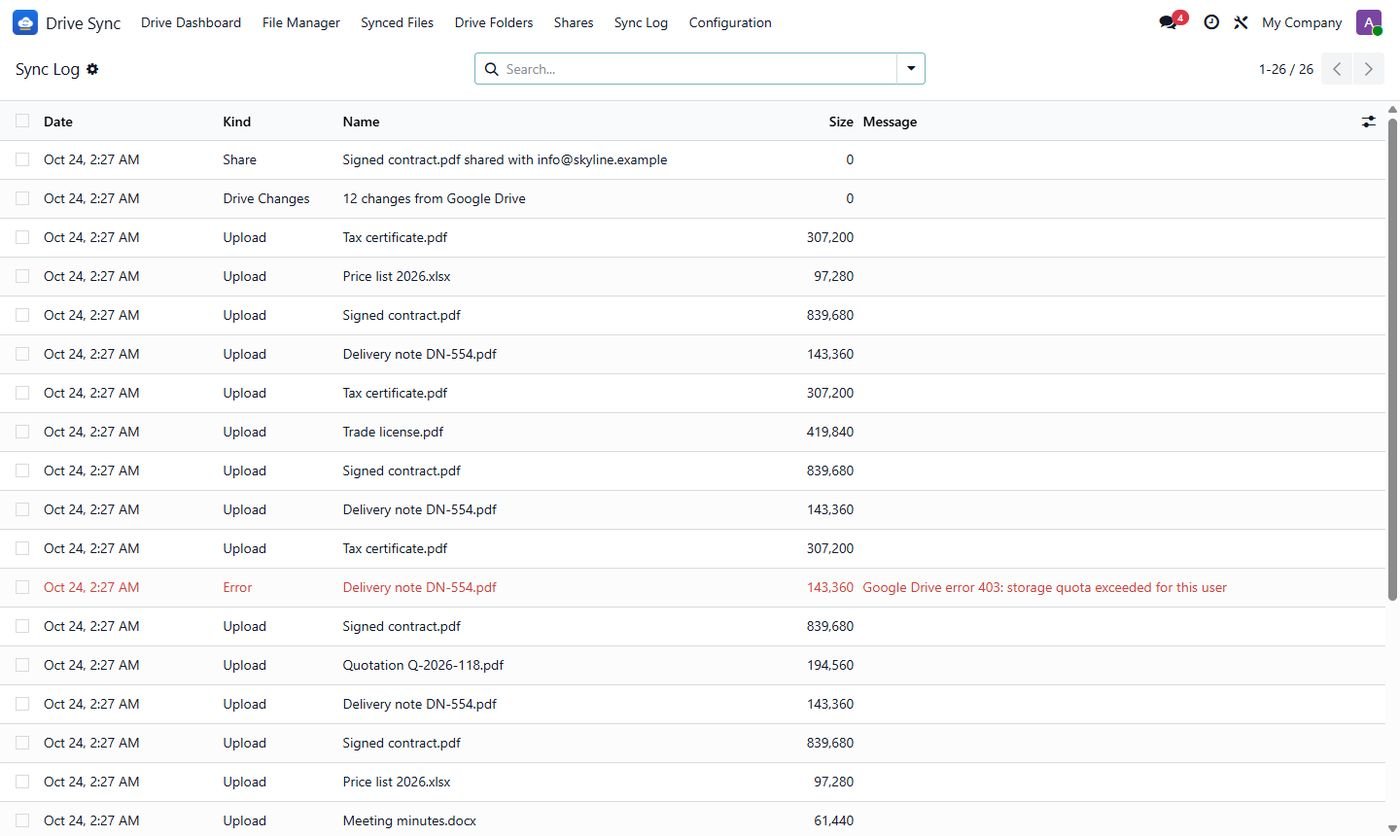Sort by the Size column header

point(841,122)
